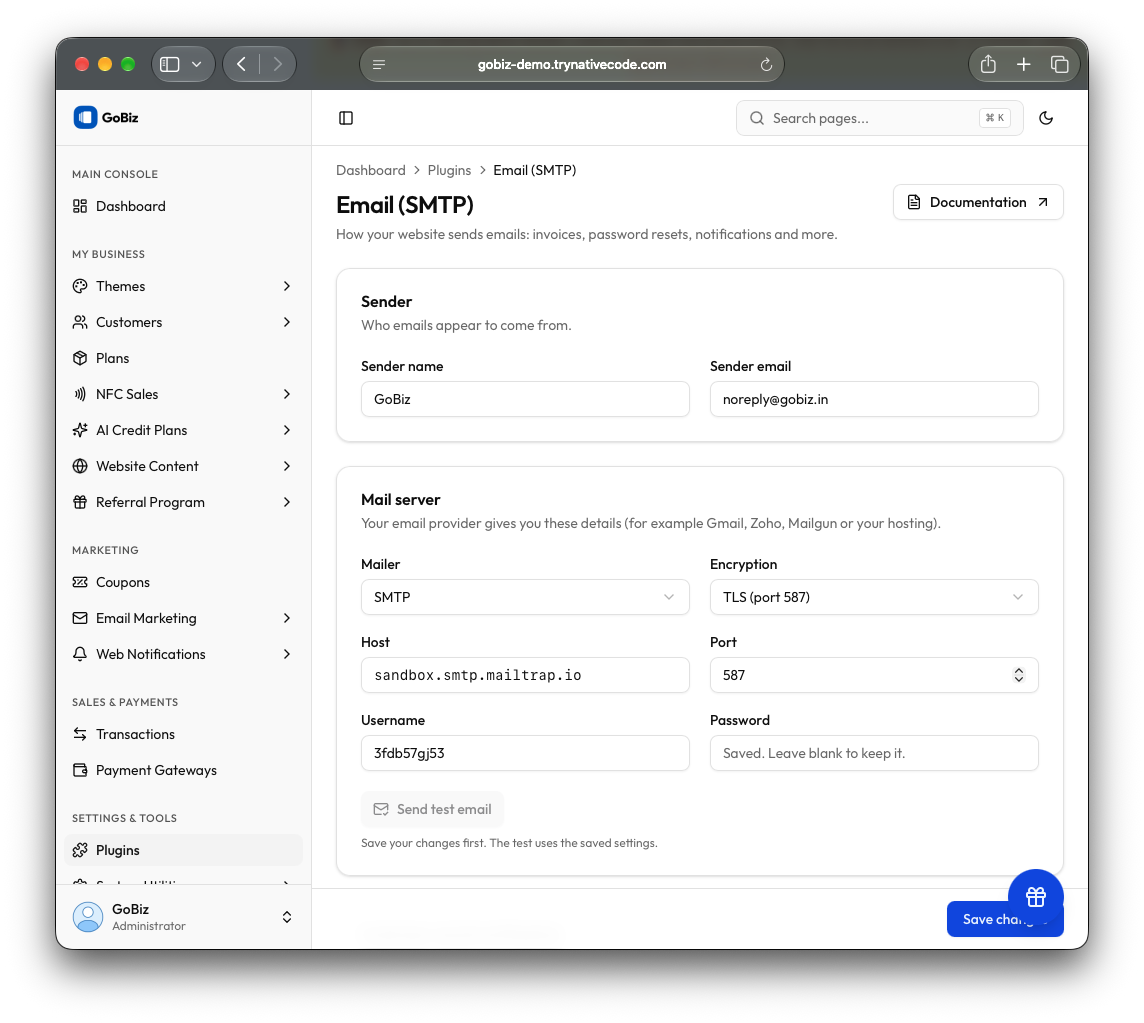Viewport: 1144px width, 1023px height.
Task: Click the browser forward arrow
Action: pos(277,64)
